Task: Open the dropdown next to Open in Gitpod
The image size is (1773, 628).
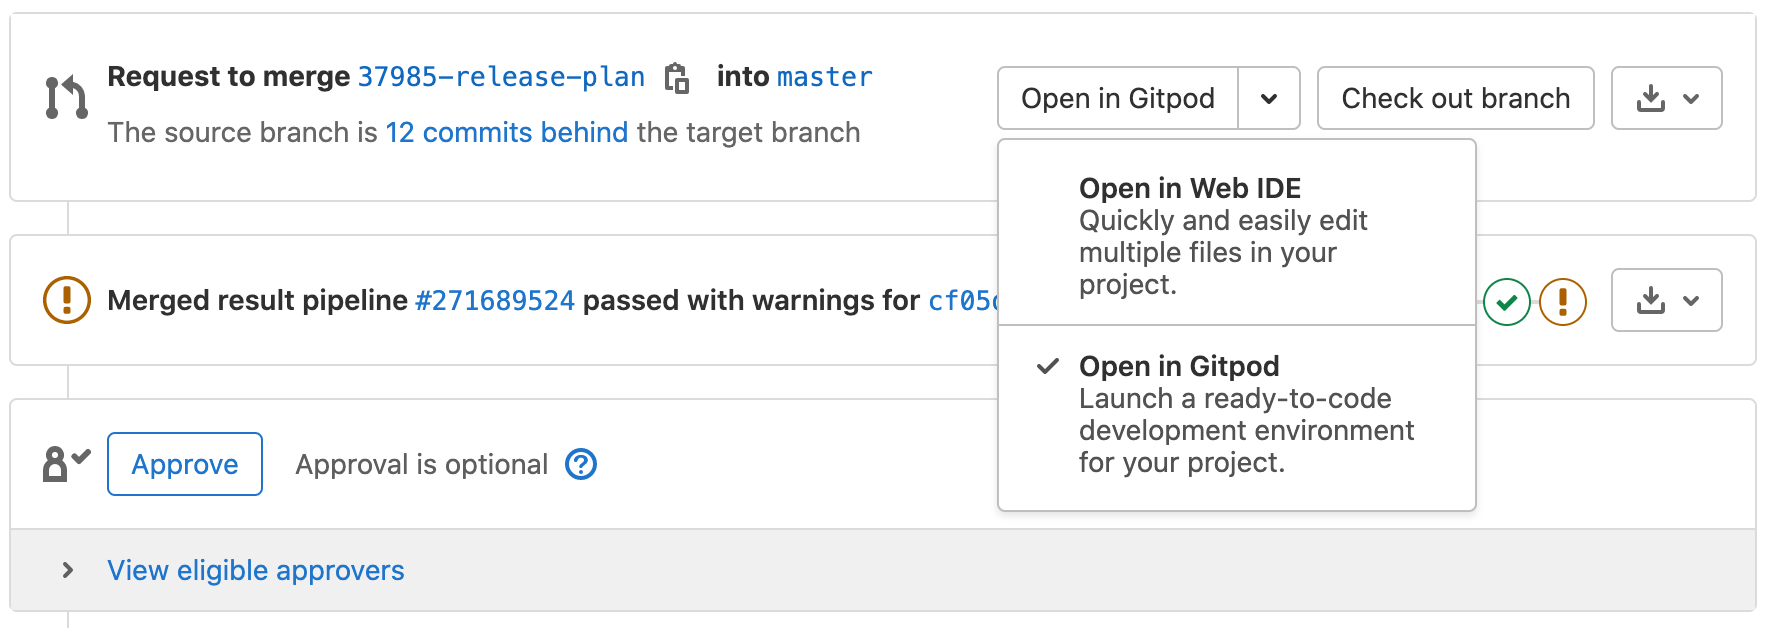Action: click(x=1271, y=98)
